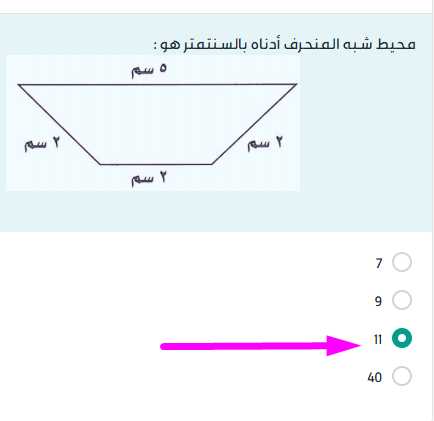Click the ٢ سم label on the left side
Viewport: 434px width, 421px height.
click(42, 144)
